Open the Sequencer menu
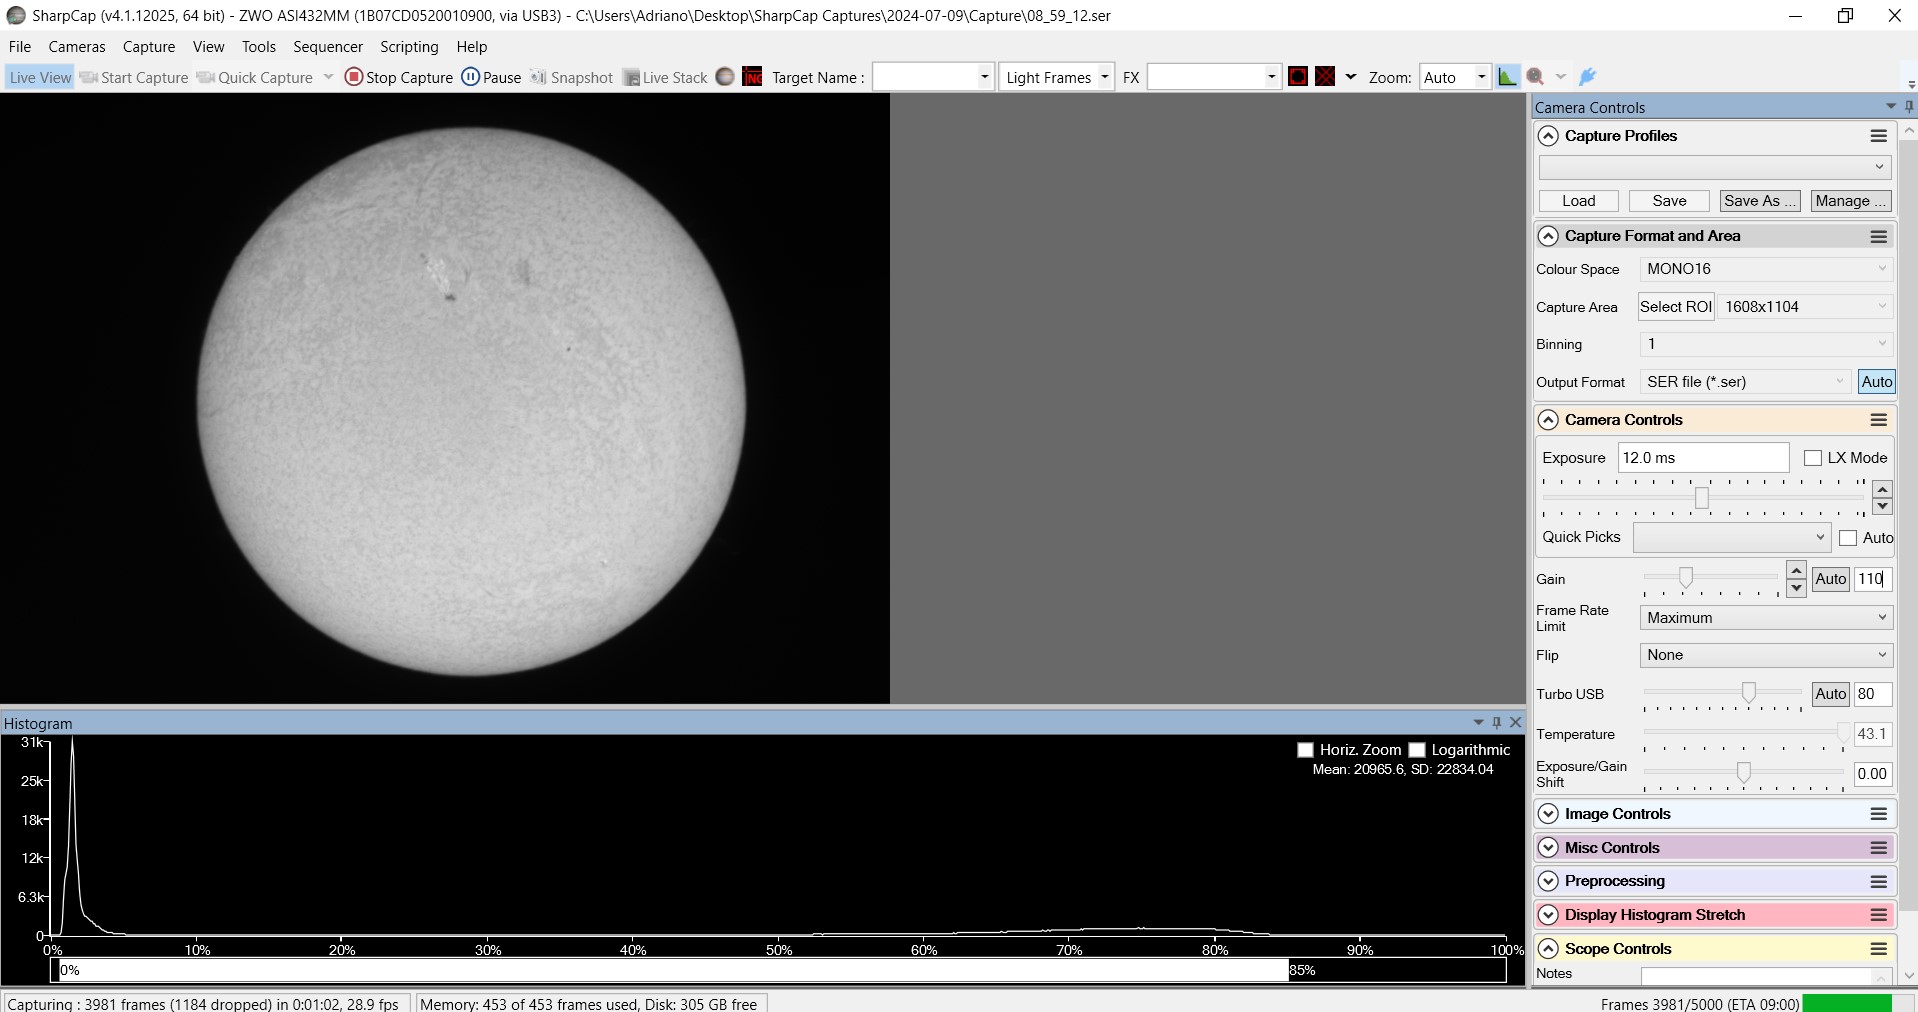 327,47
